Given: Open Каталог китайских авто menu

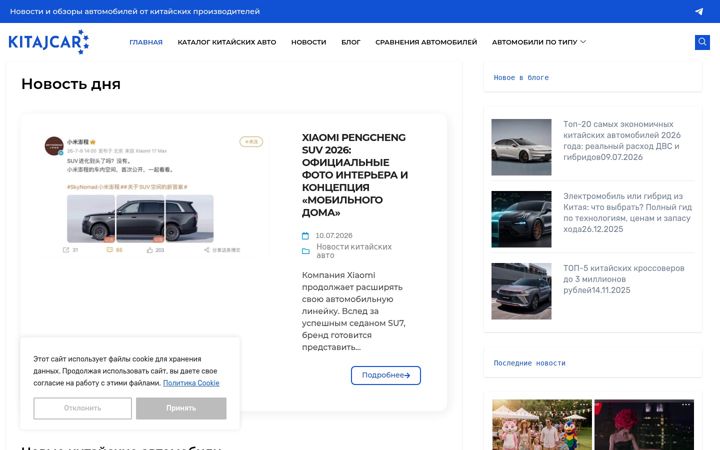Looking at the screenshot, I should [x=227, y=42].
